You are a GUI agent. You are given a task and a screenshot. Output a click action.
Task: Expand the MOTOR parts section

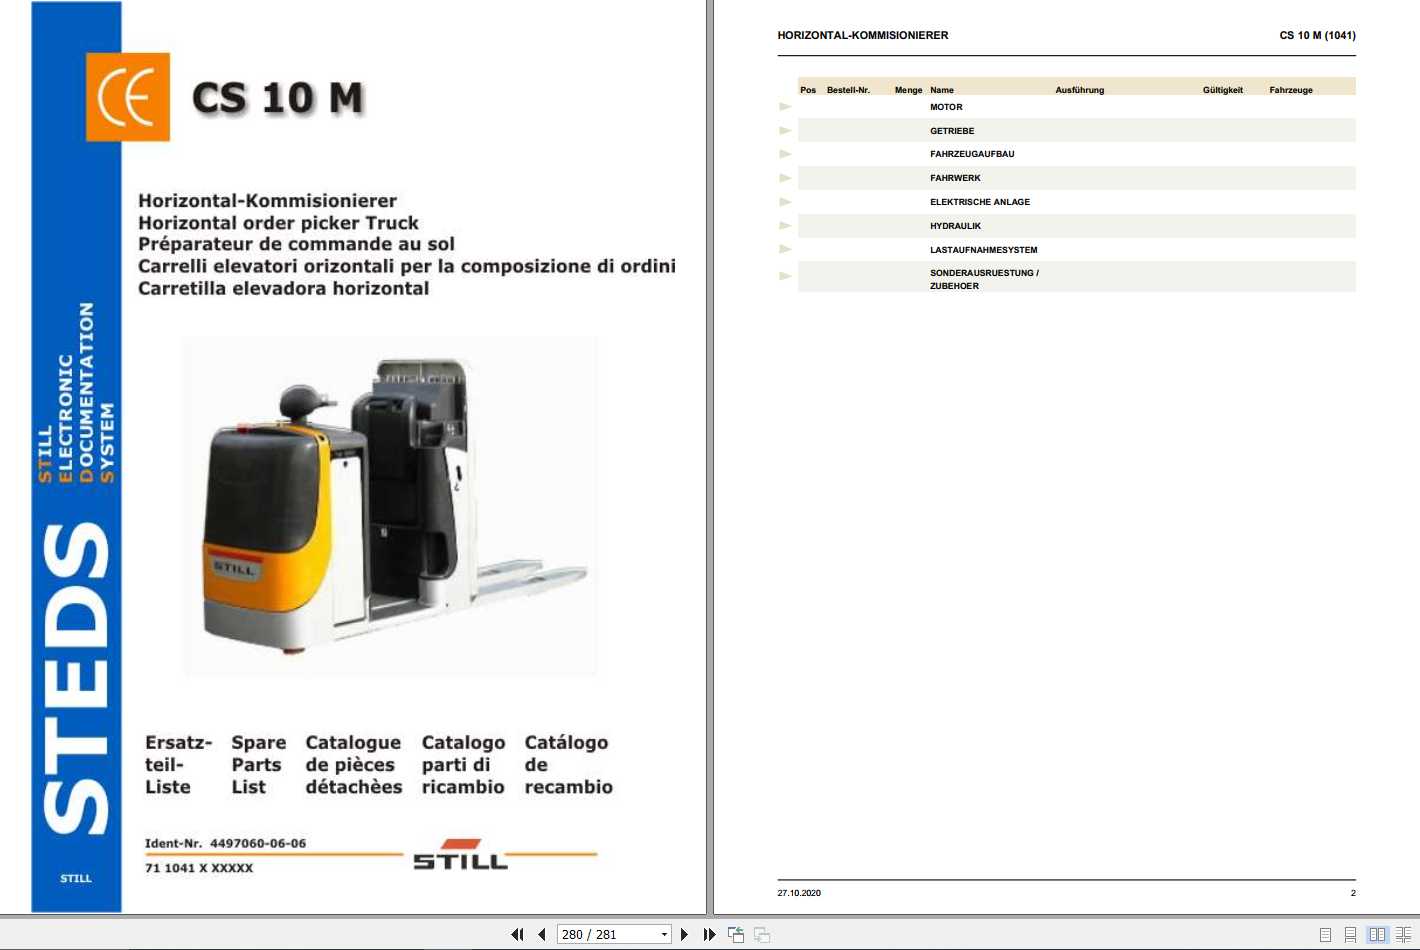[785, 105]
